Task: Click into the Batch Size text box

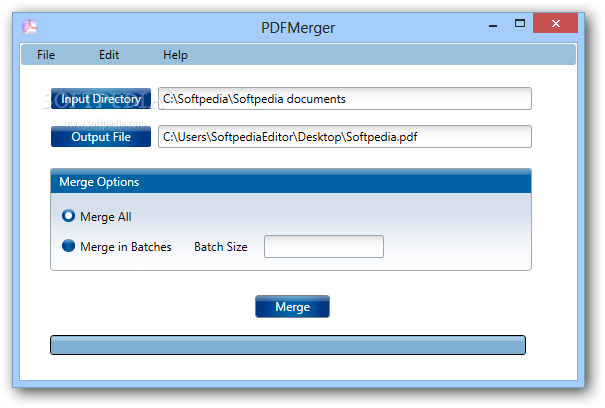Action: tap(324, 246)
